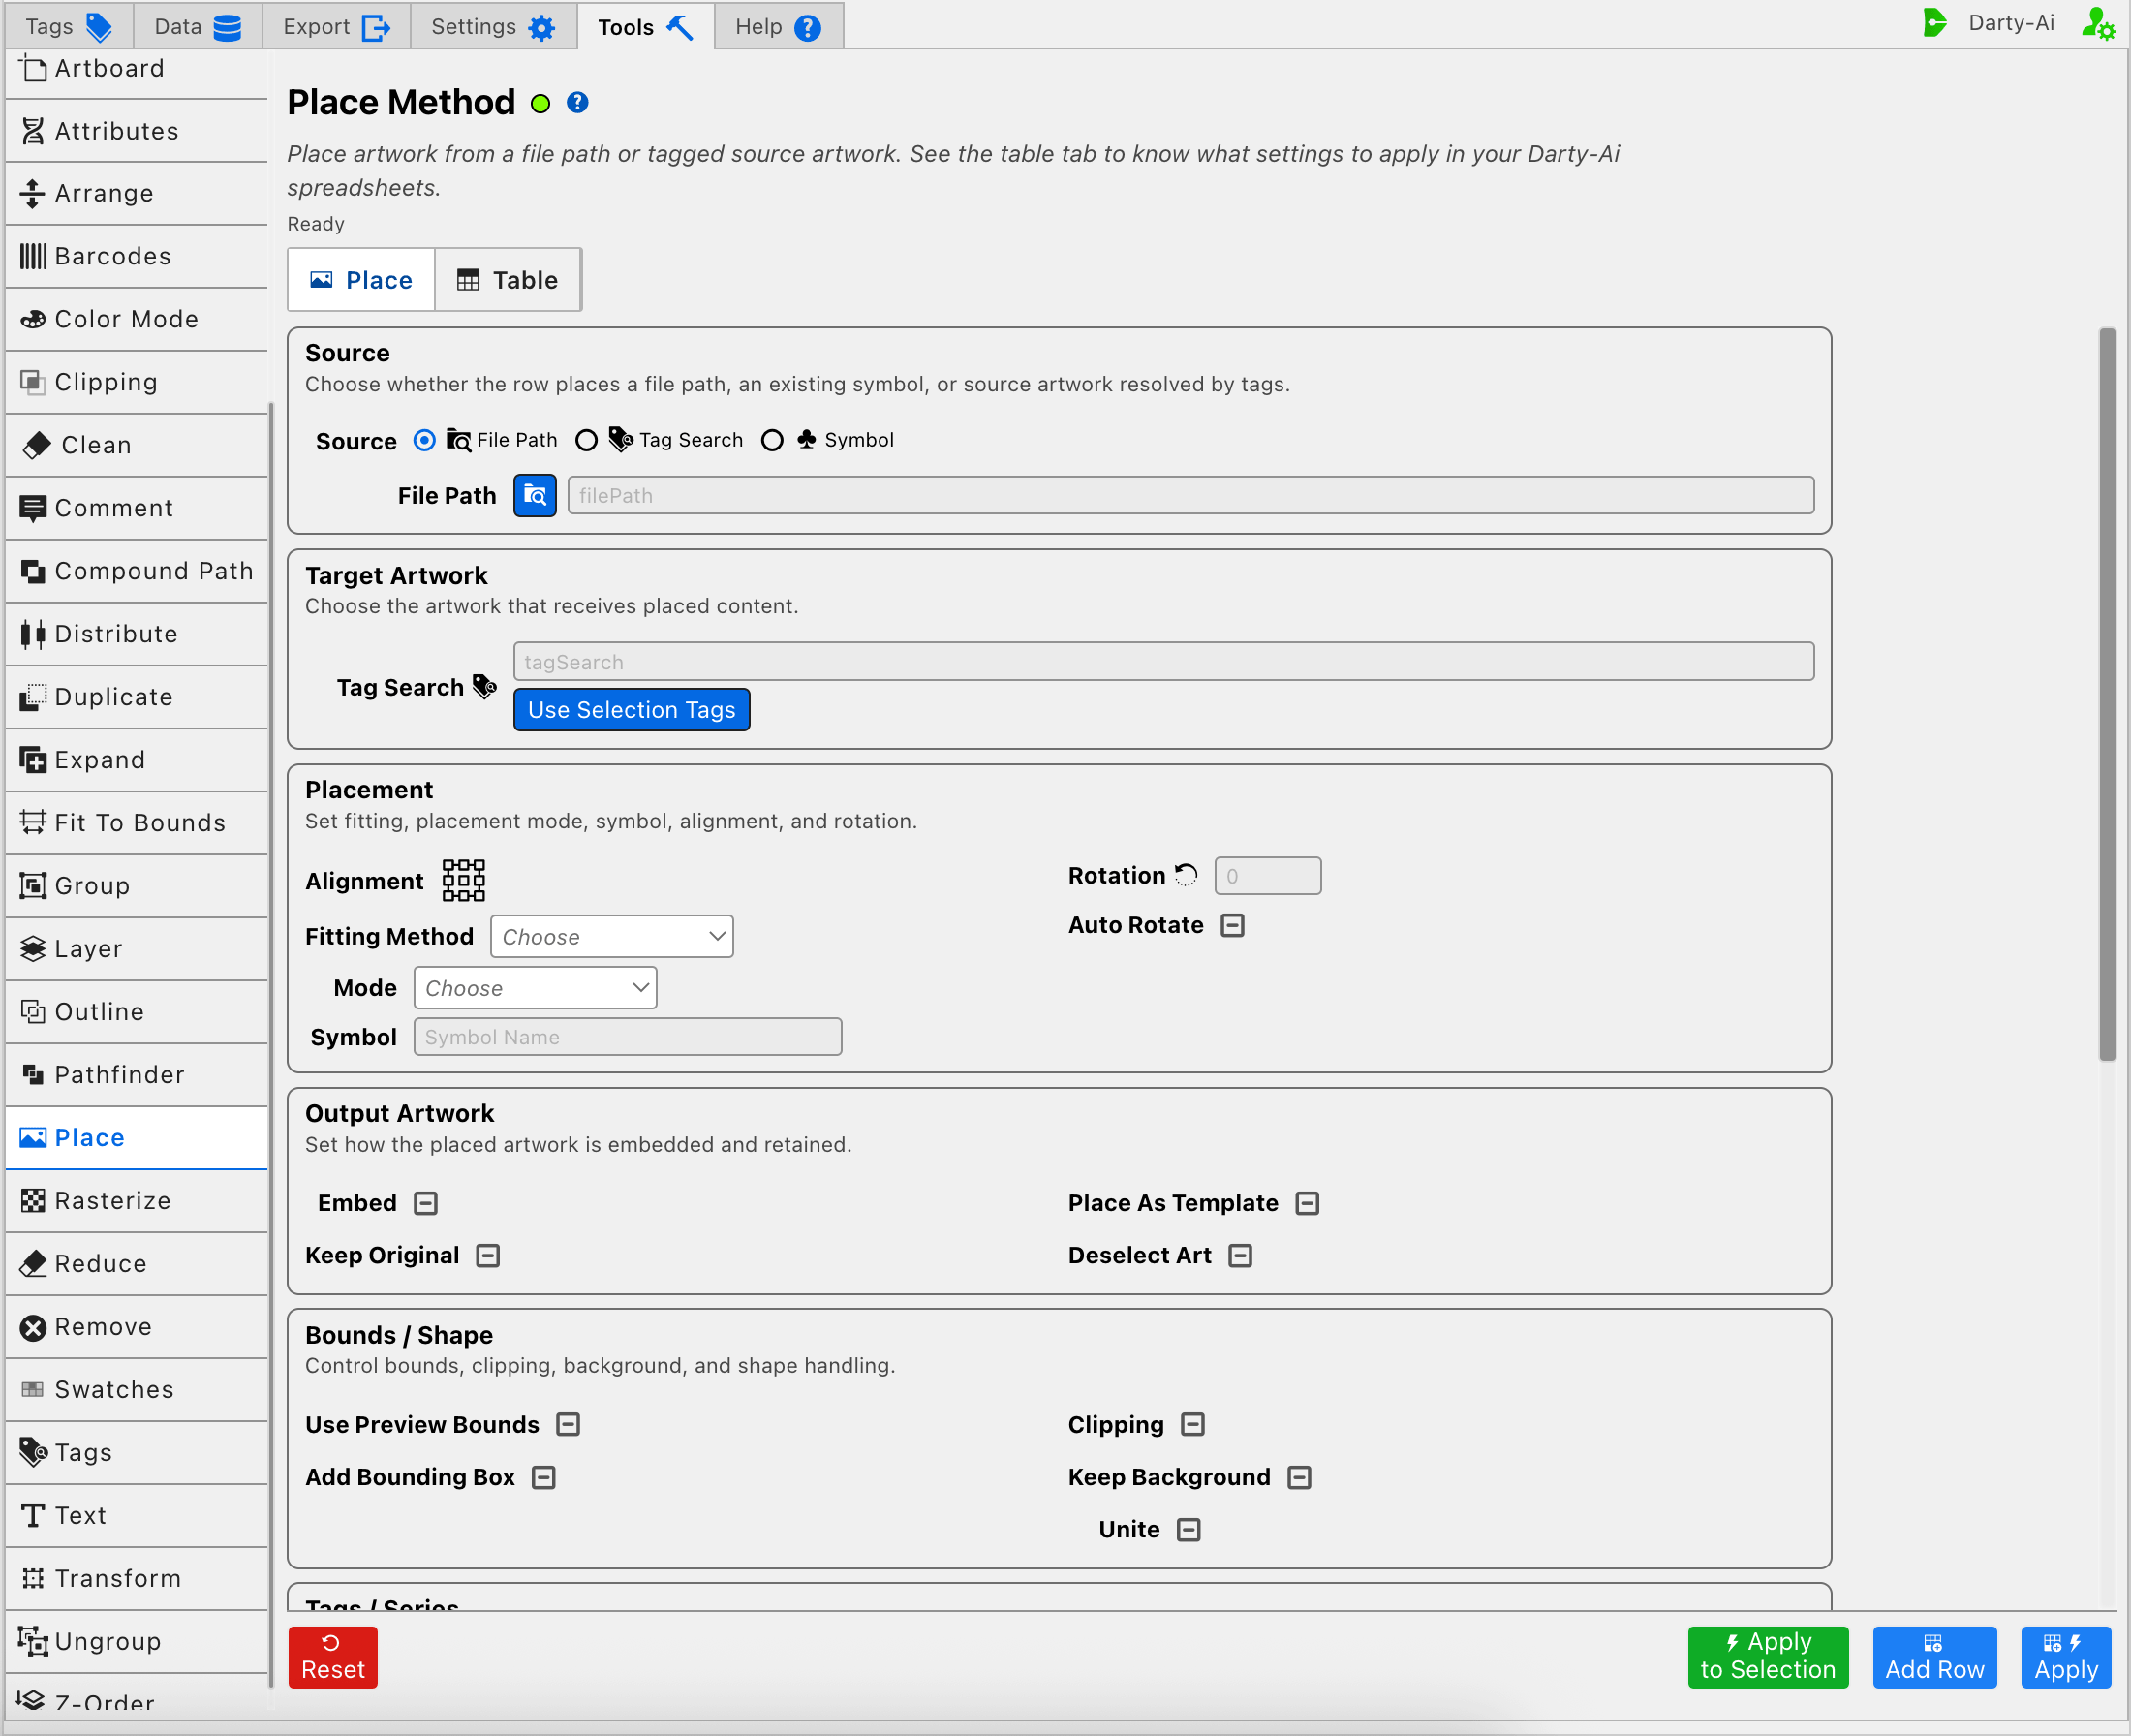Open the Fitting Method dropdown
The height and width of the screenshot is (1736, 2131).
[x=612, y=936]
